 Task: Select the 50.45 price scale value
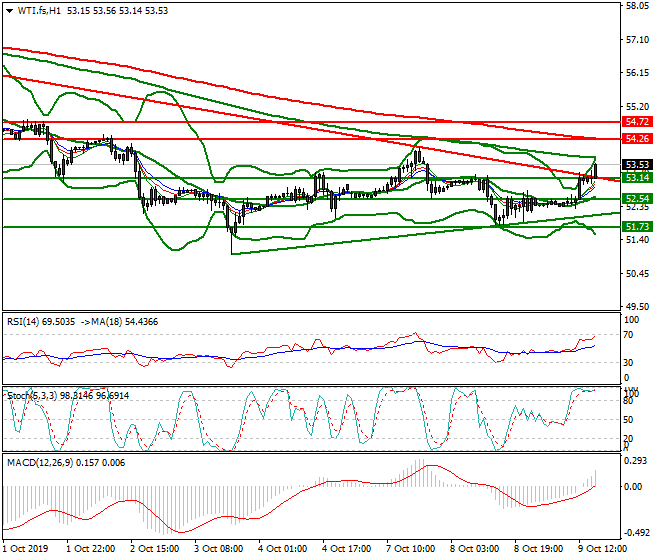(637, 274)
